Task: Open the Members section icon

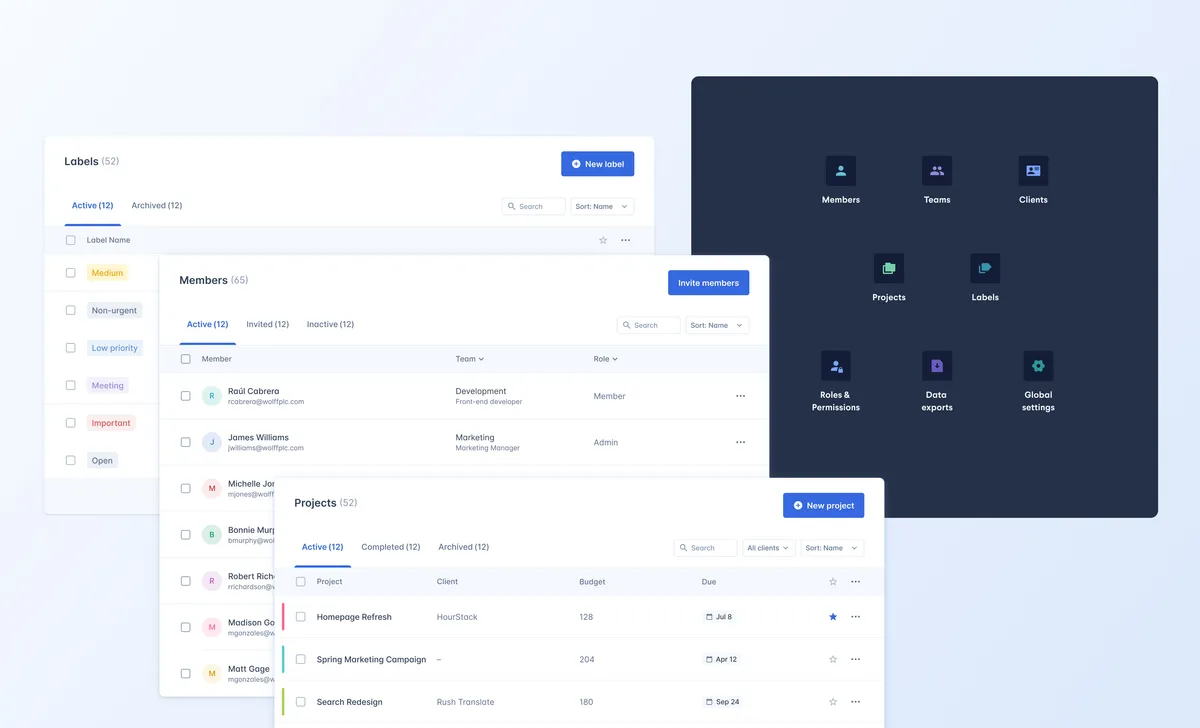Action: pyautogui.click(x=840, y=171)
